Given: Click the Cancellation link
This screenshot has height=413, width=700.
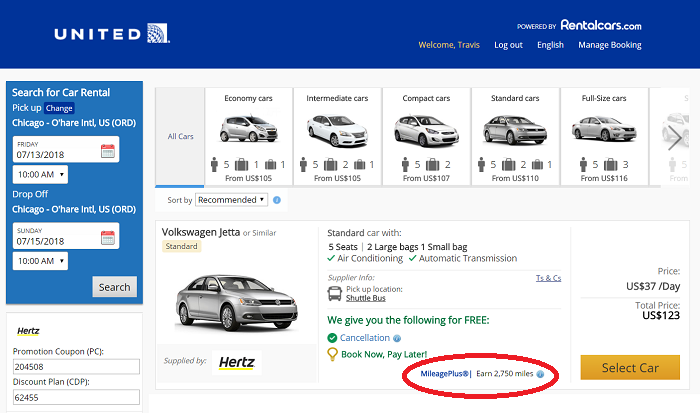Looking at the screenshot, I should 365,338.
